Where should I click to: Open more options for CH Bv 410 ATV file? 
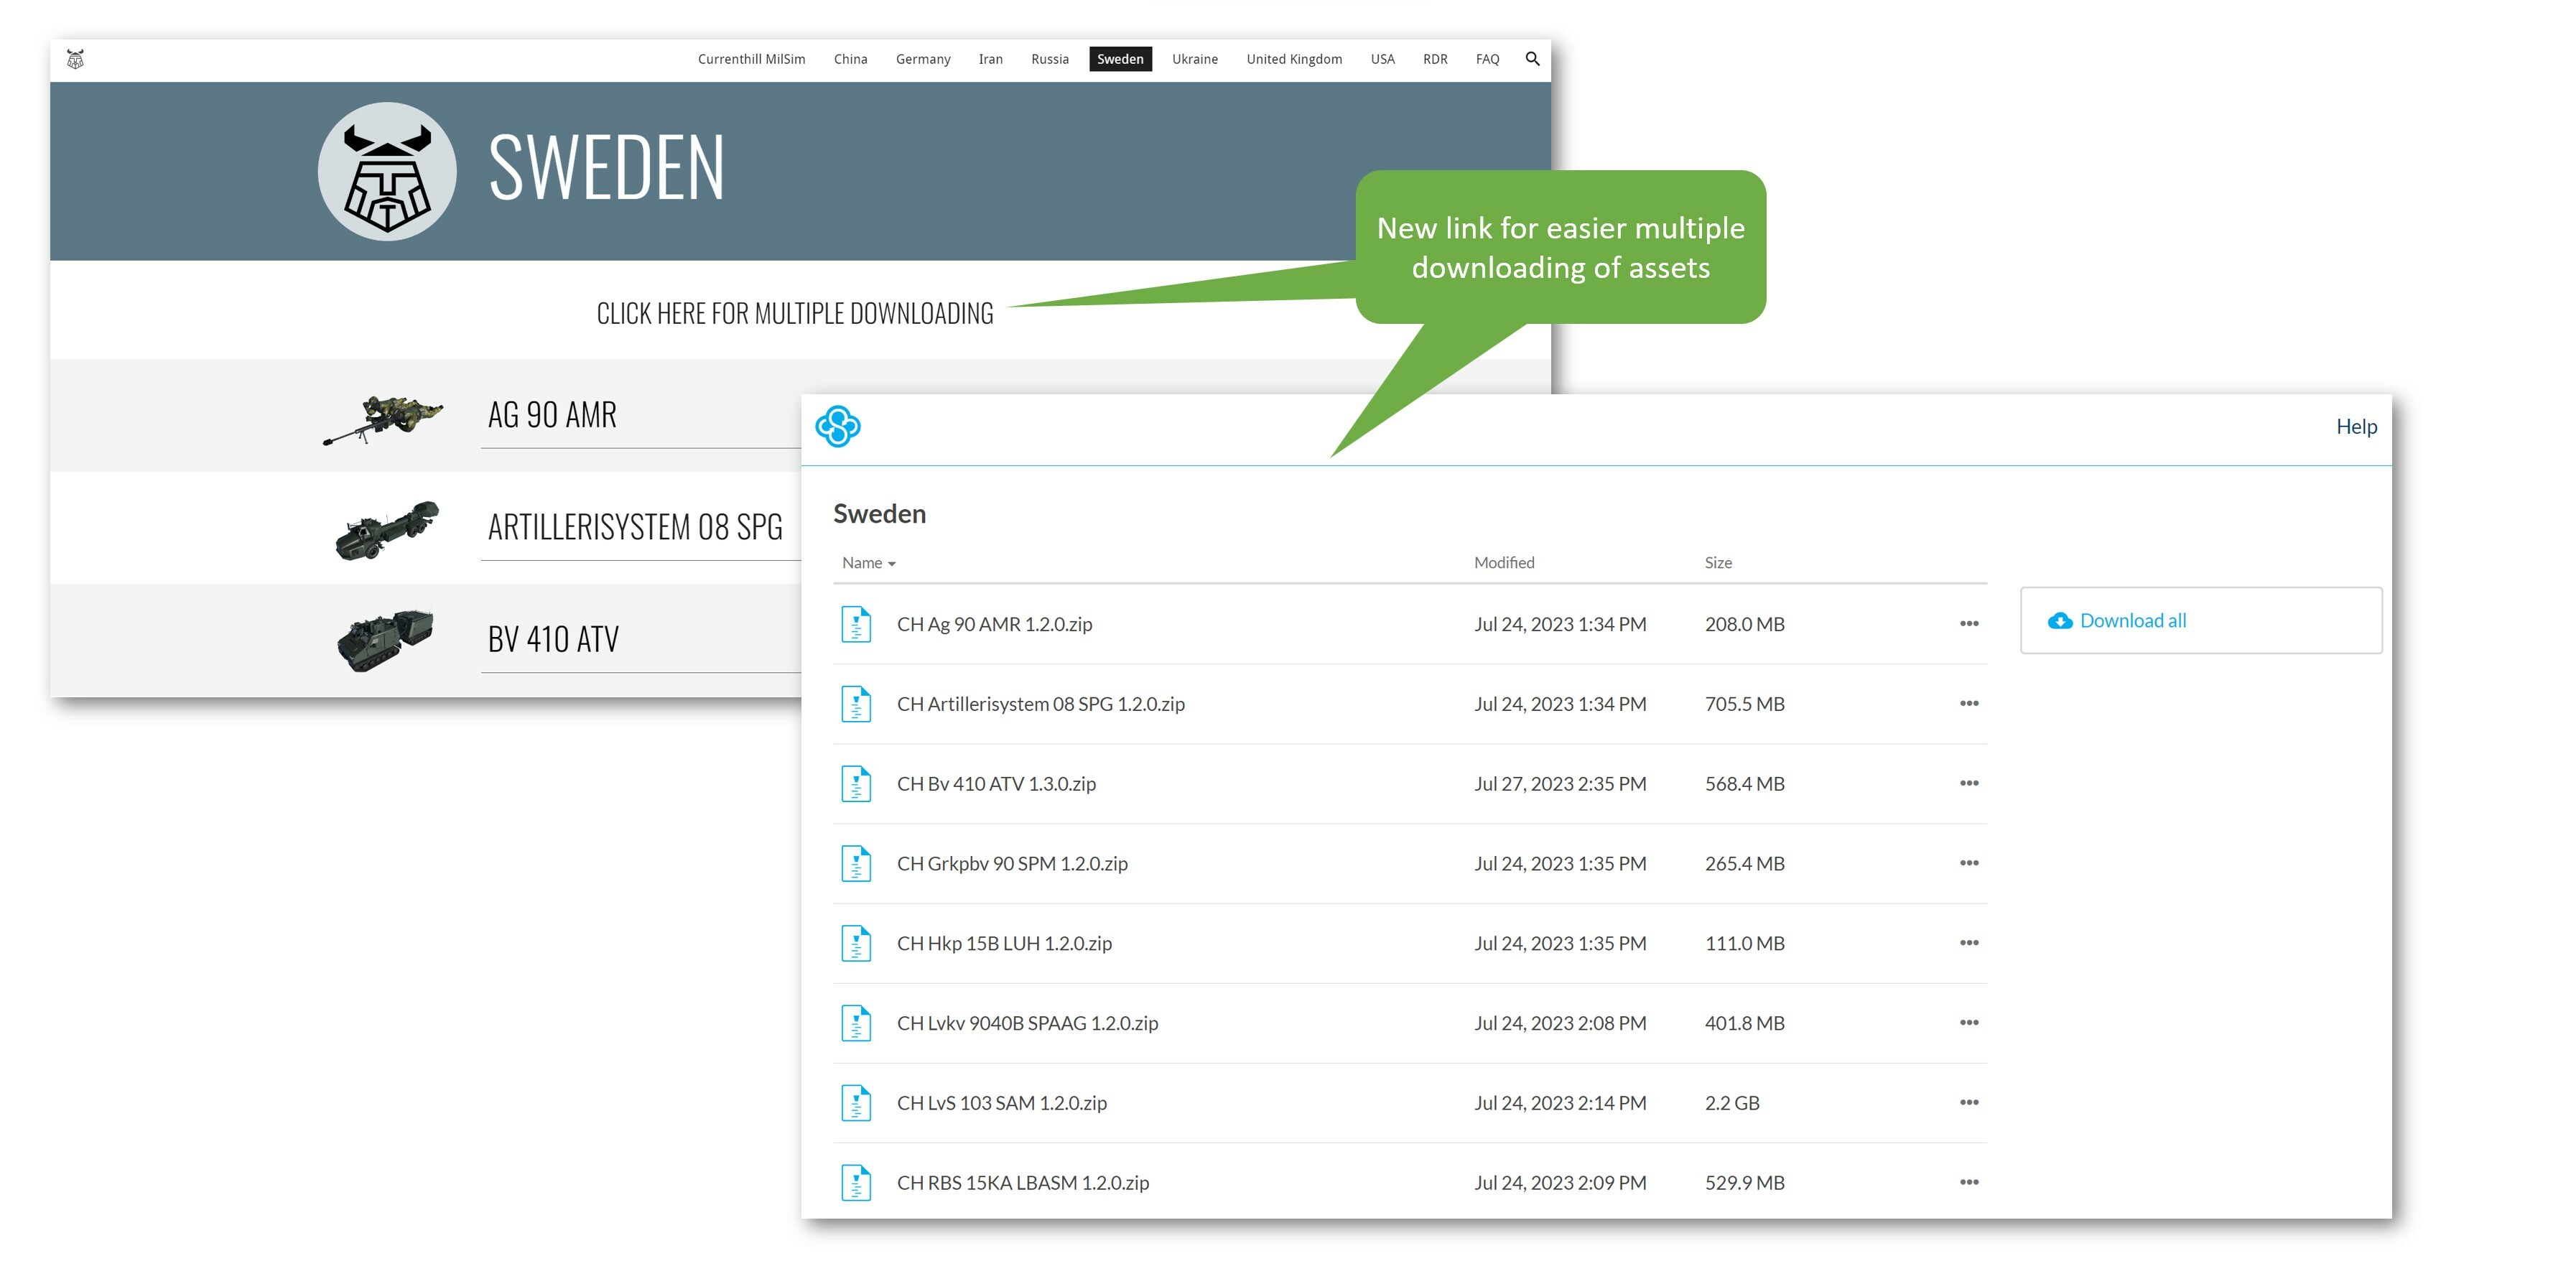[1969, 783]
